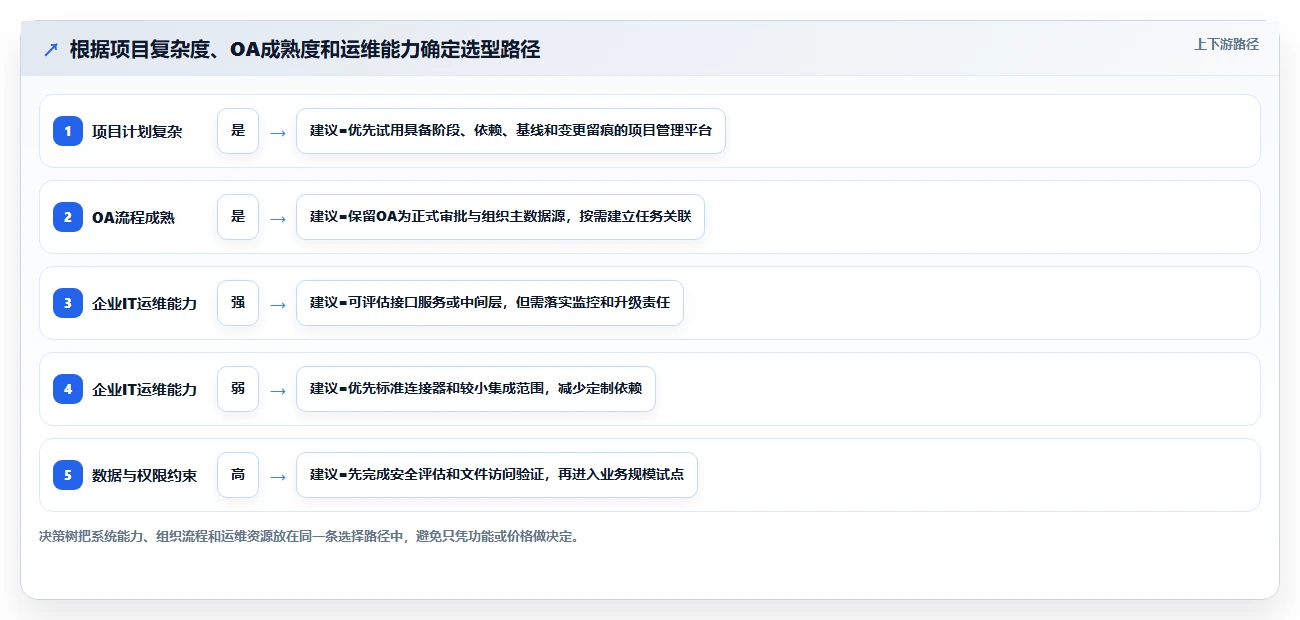This screenshot has height=620, width=1300.
Task: Click the diagonal arrow icon beside the title
Action: (x=51, y=49)
